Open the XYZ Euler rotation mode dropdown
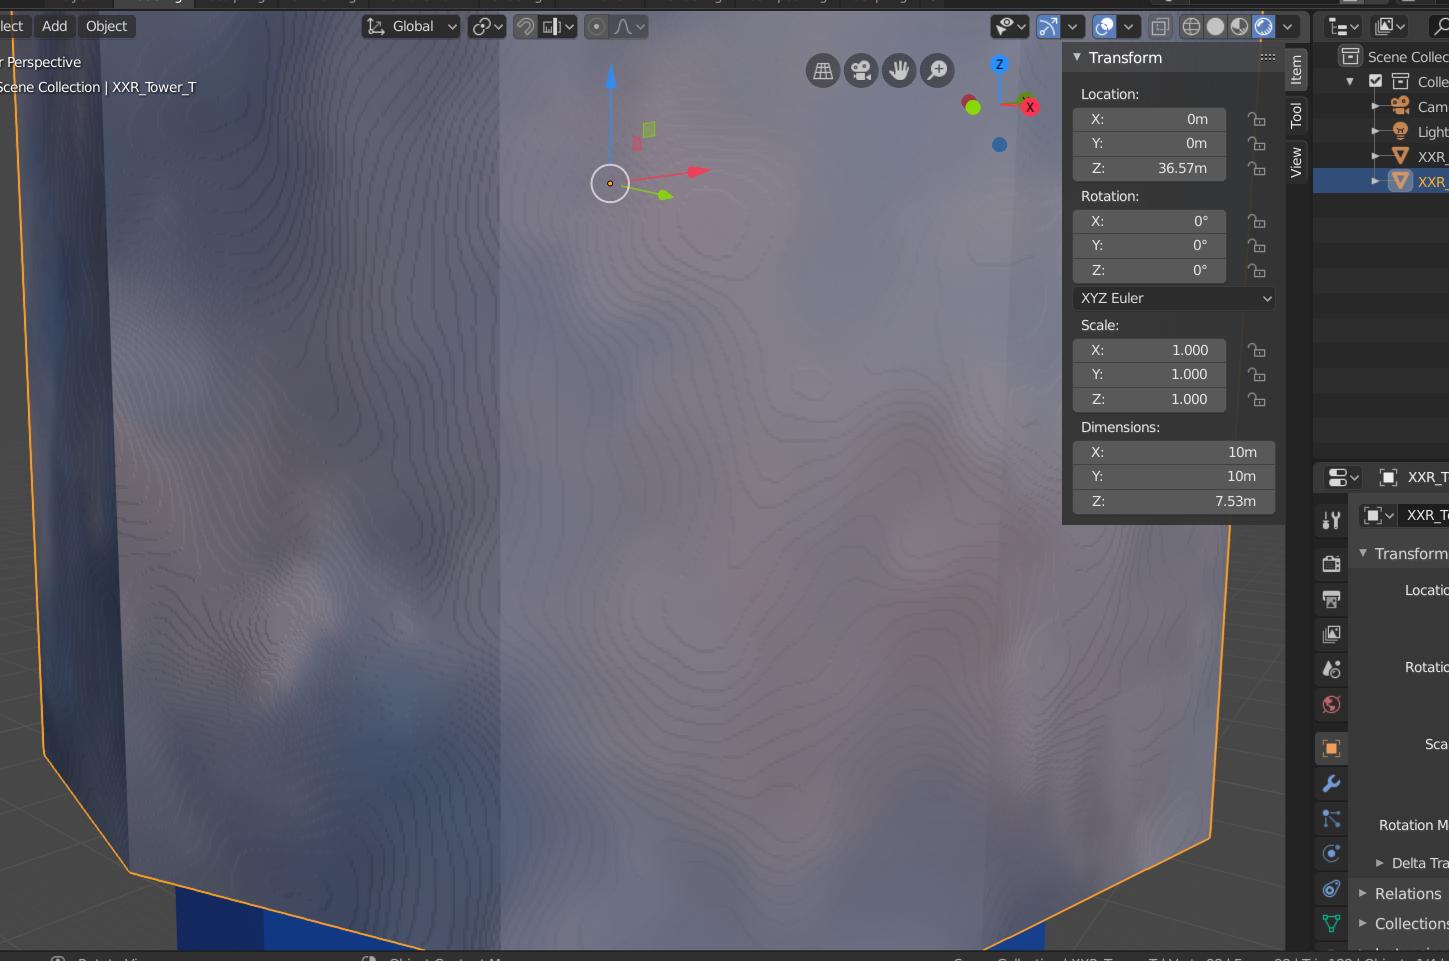The width and height of the screenshot is (1449, 961). (x=1173, y=298)
